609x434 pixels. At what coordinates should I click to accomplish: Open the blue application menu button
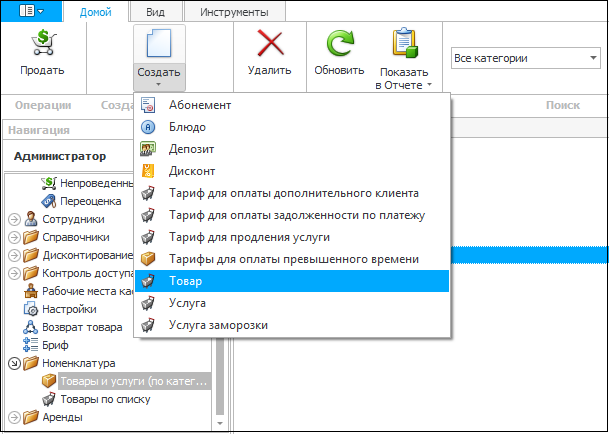pos(31,11)
